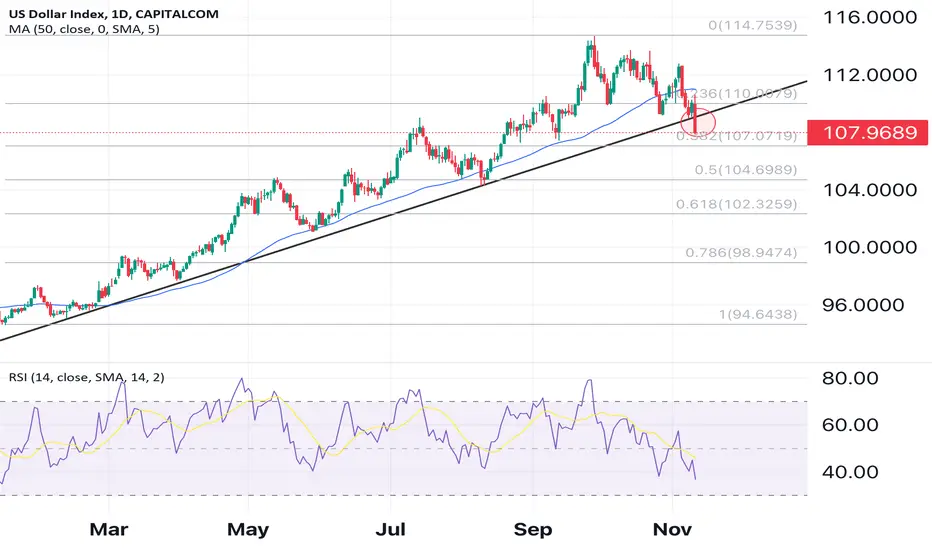Click the 1(94.6438) Fibonacci level label
Image resolution: width=932 pixels, height=550 pixels.
tap(758, 314)
